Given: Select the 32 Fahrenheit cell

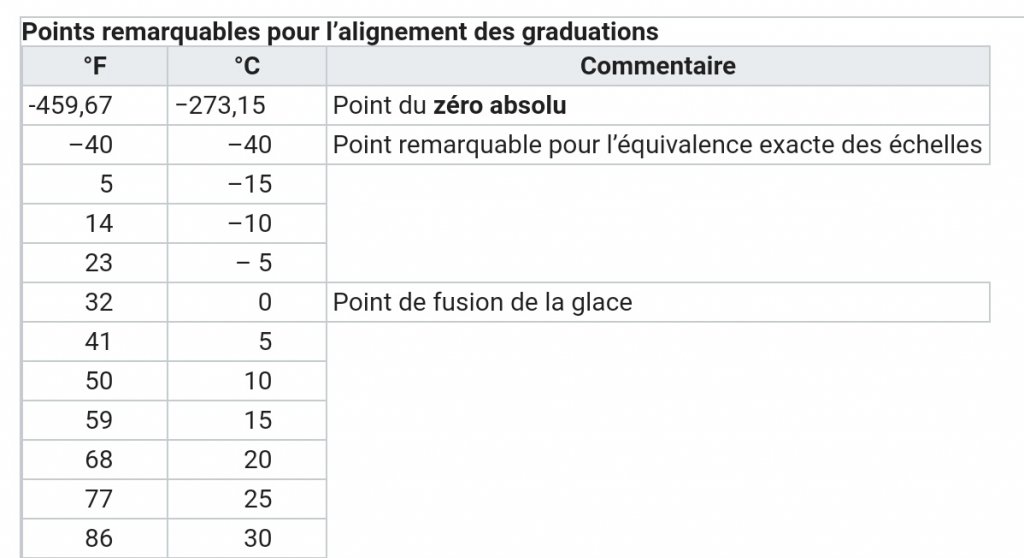Looking at the screenshot, I should click(95, 302).
